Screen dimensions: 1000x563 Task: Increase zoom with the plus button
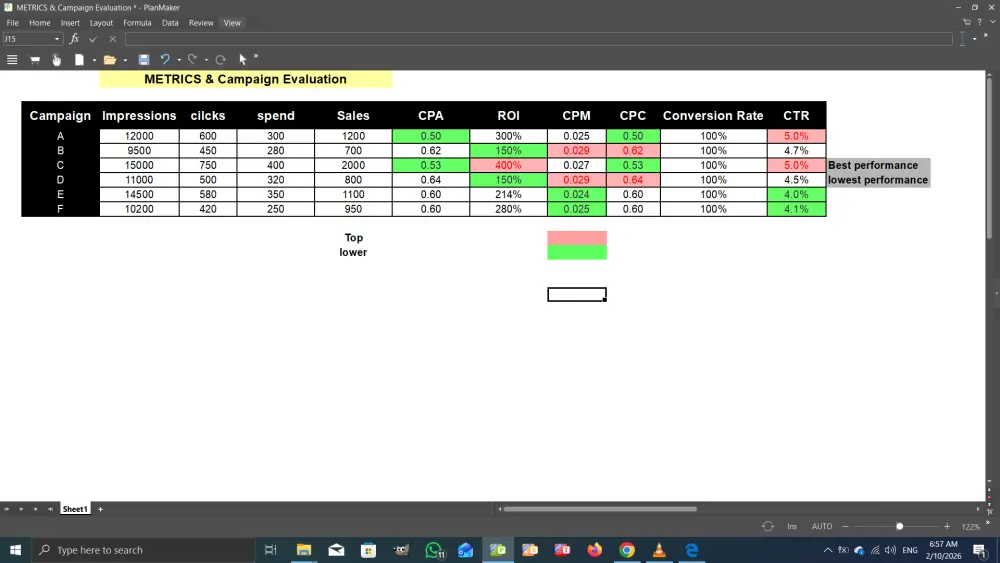[x=947, y=527]
